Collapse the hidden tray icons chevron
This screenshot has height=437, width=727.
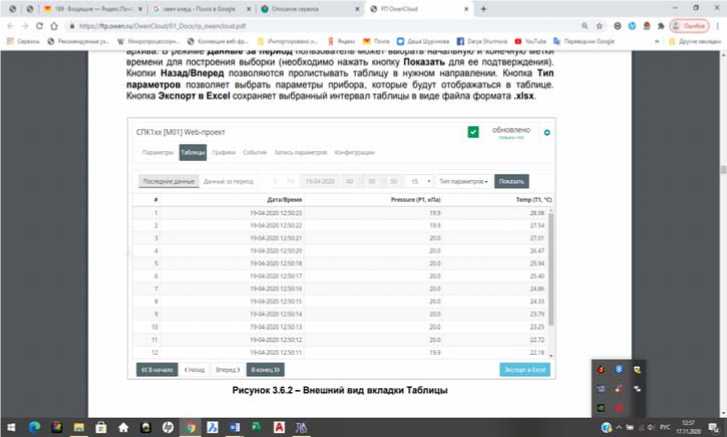(619, 427)
